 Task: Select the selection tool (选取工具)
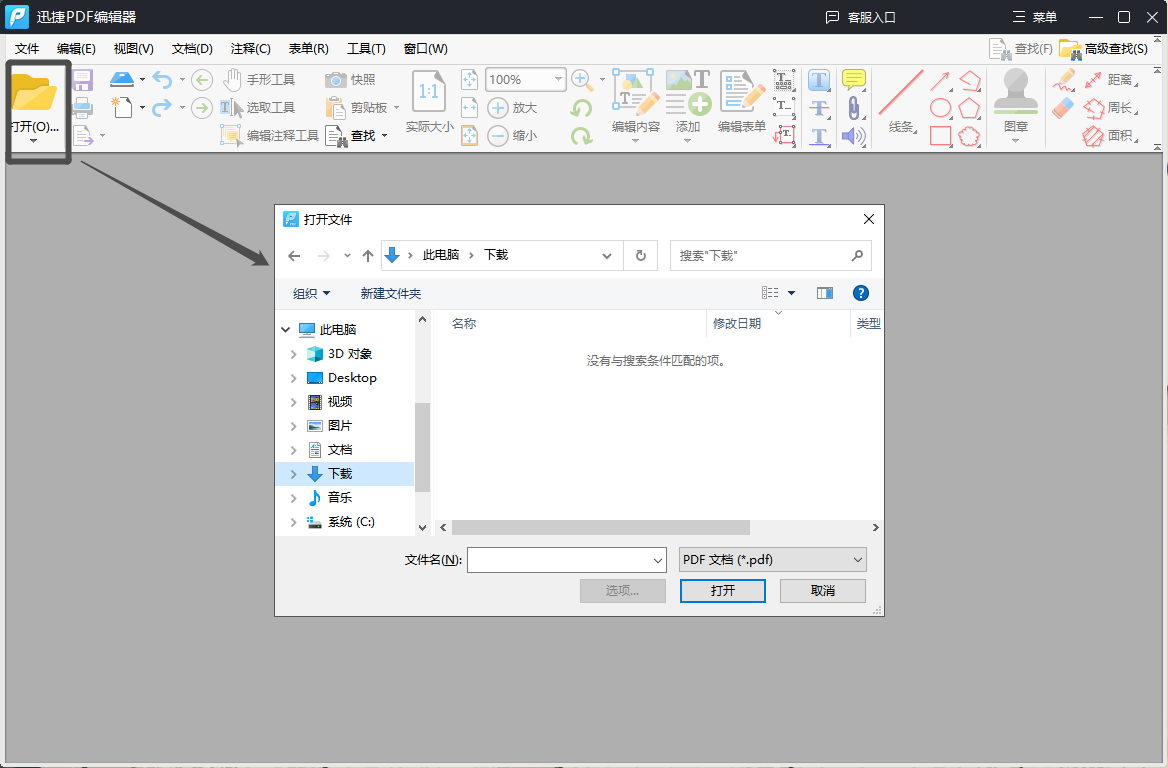coord(258,107)
